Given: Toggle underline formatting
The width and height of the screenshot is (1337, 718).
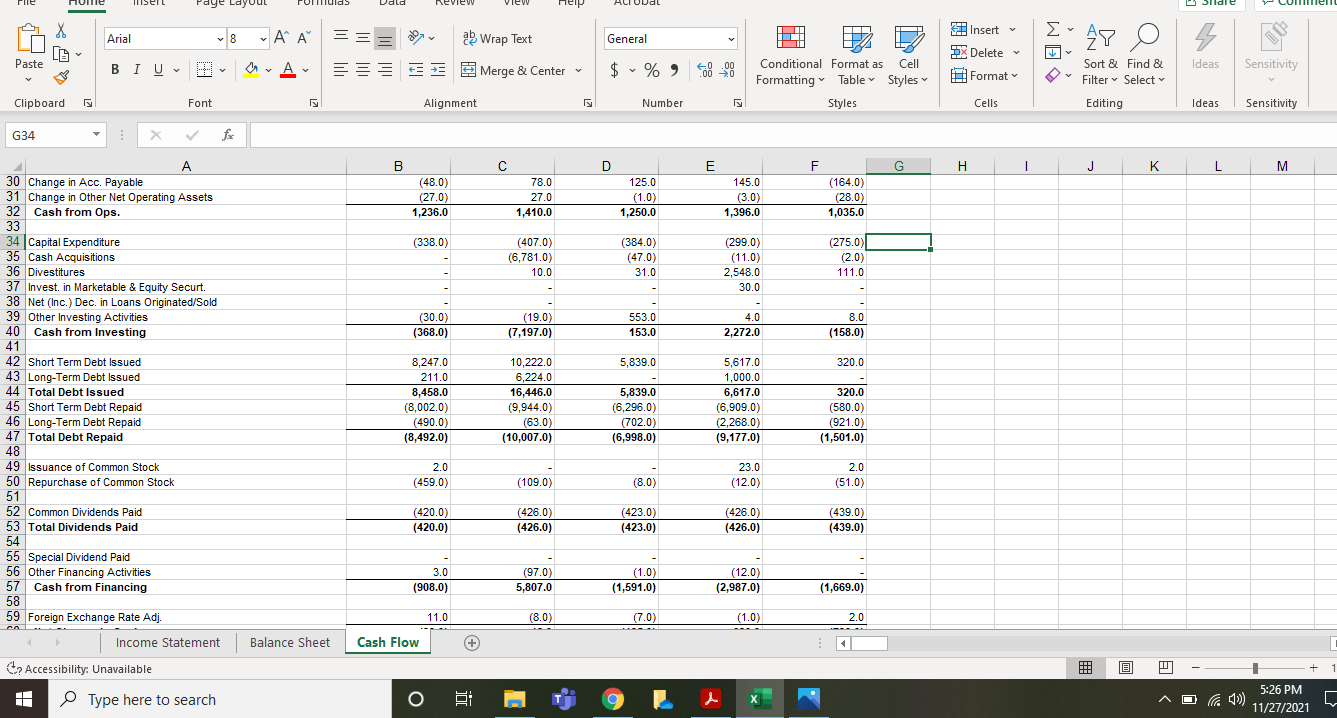Looking at the screenshot, I should 158,70.
